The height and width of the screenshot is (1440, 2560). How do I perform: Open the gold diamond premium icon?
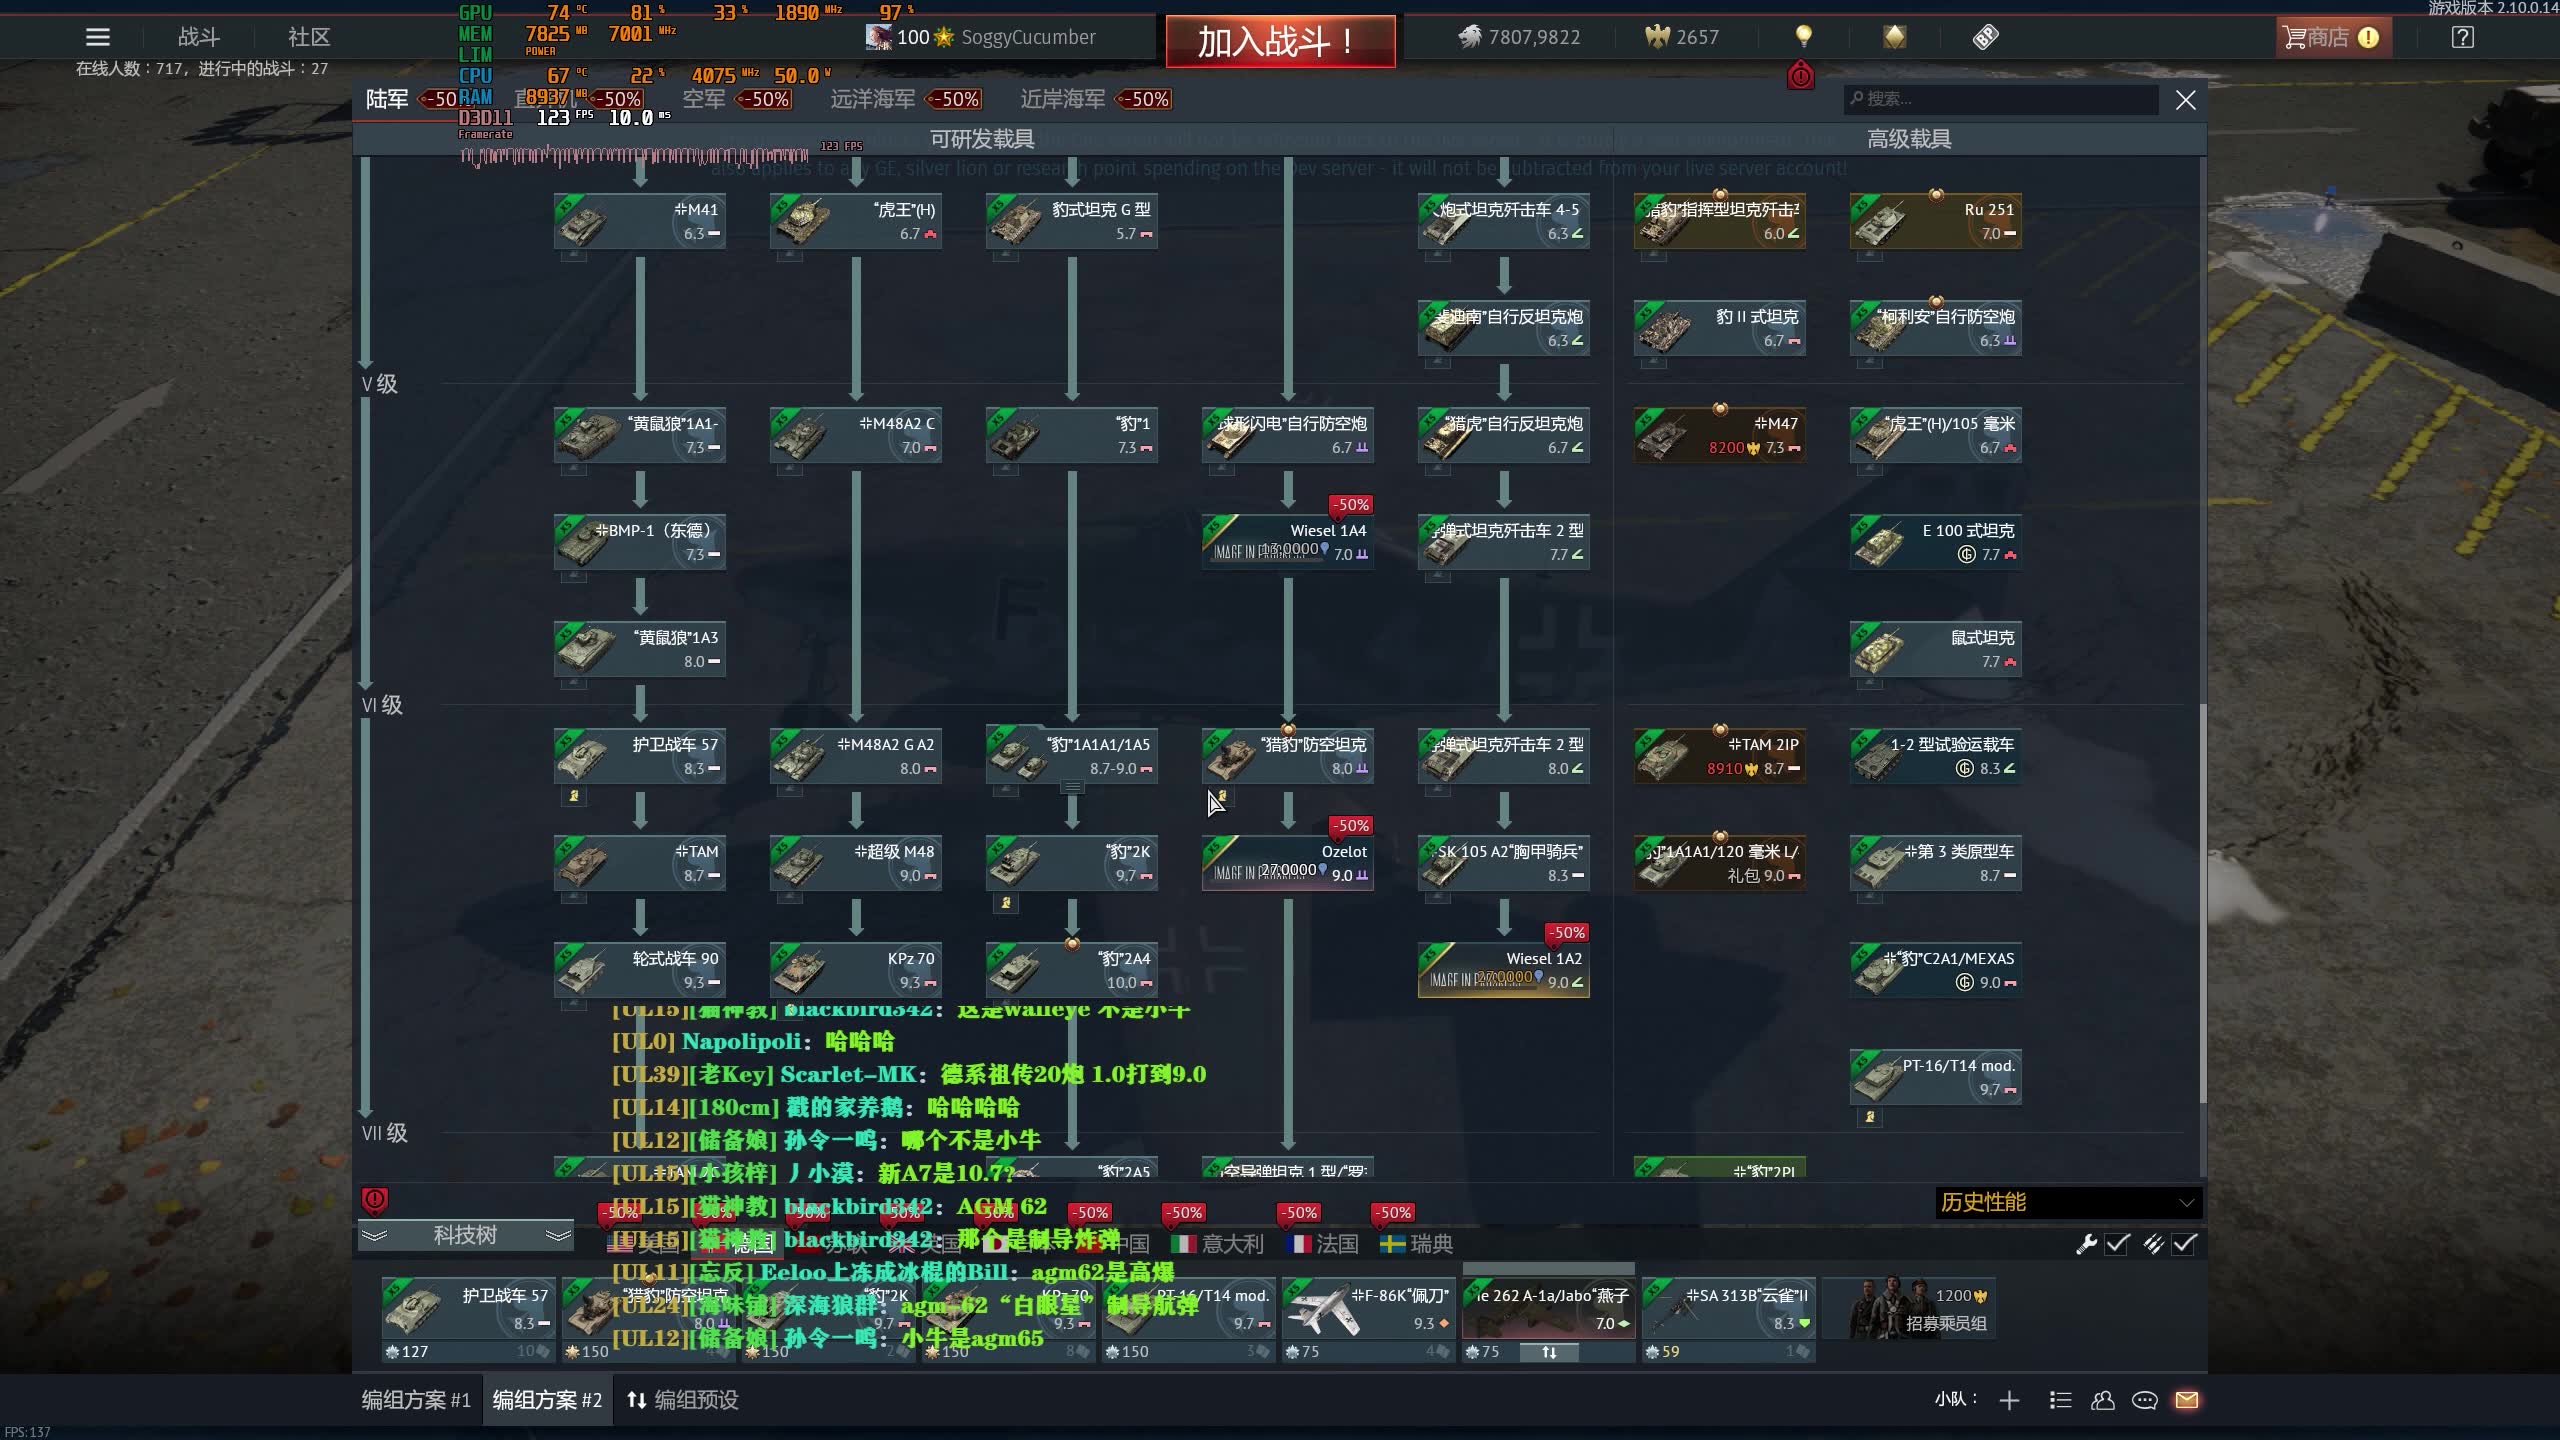[x=1894, y=37]
